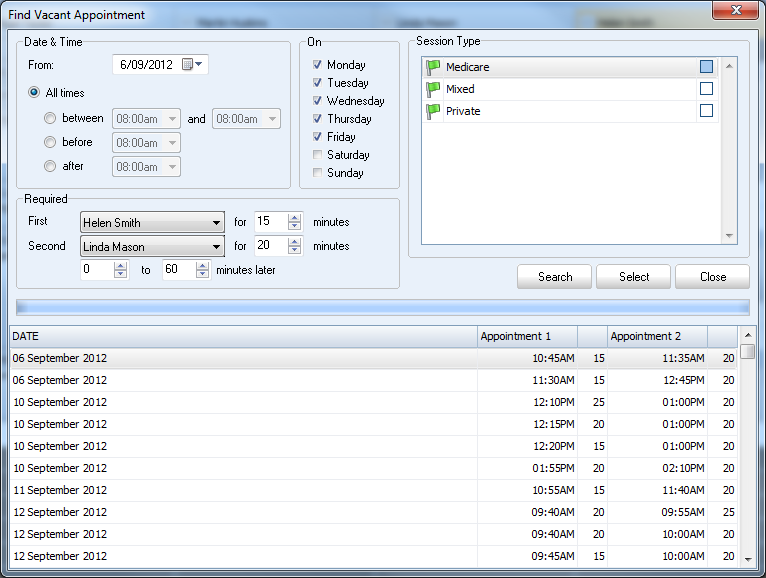
Task: Click the Search button
Action: [554, 277]
